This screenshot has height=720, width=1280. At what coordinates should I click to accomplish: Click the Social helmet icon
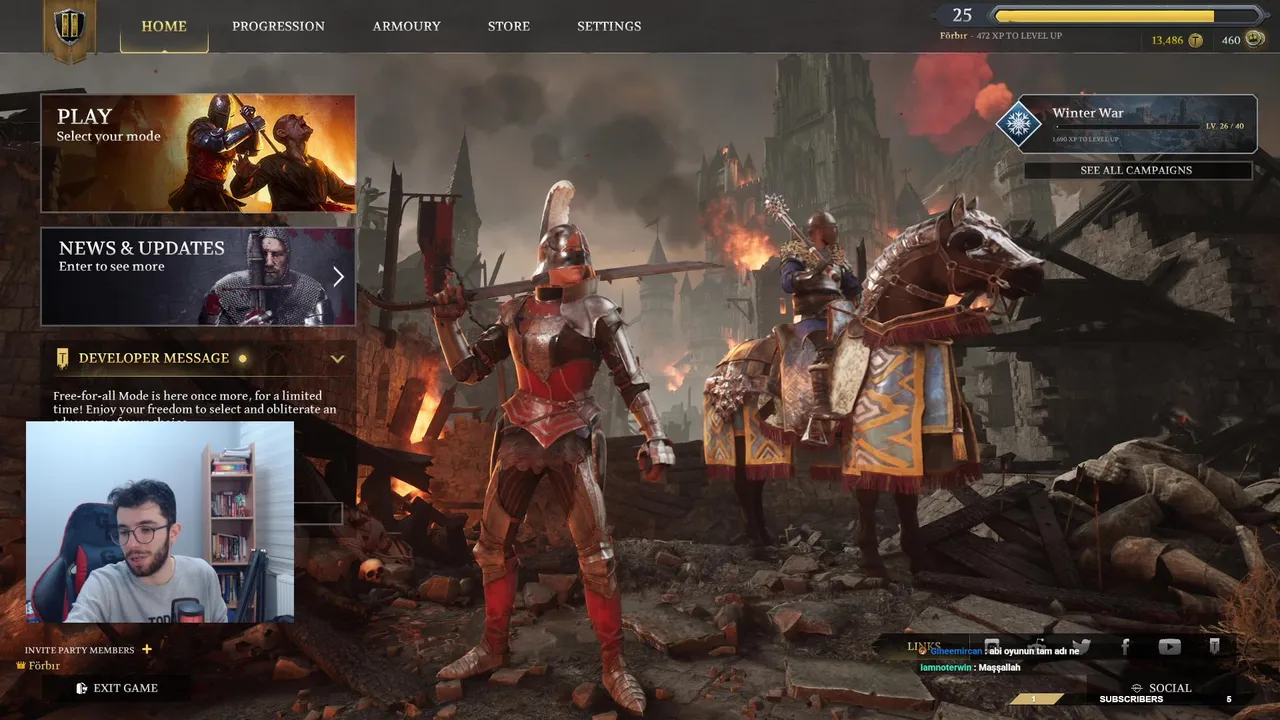1137,688
